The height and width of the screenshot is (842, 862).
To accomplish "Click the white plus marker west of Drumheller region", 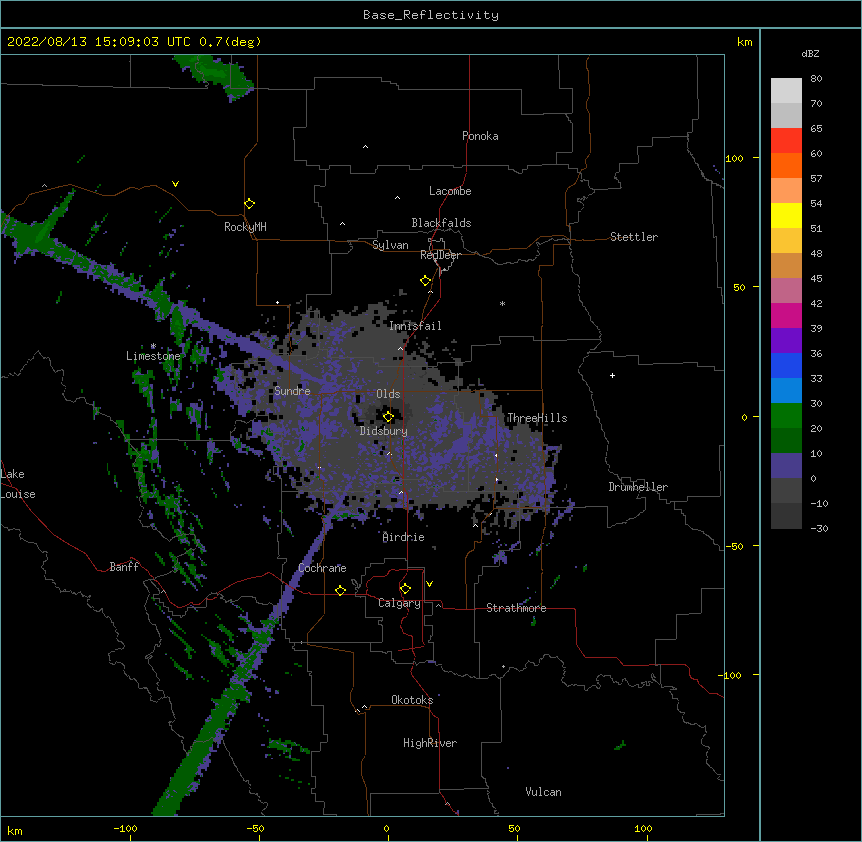I will tap(612, 375).
